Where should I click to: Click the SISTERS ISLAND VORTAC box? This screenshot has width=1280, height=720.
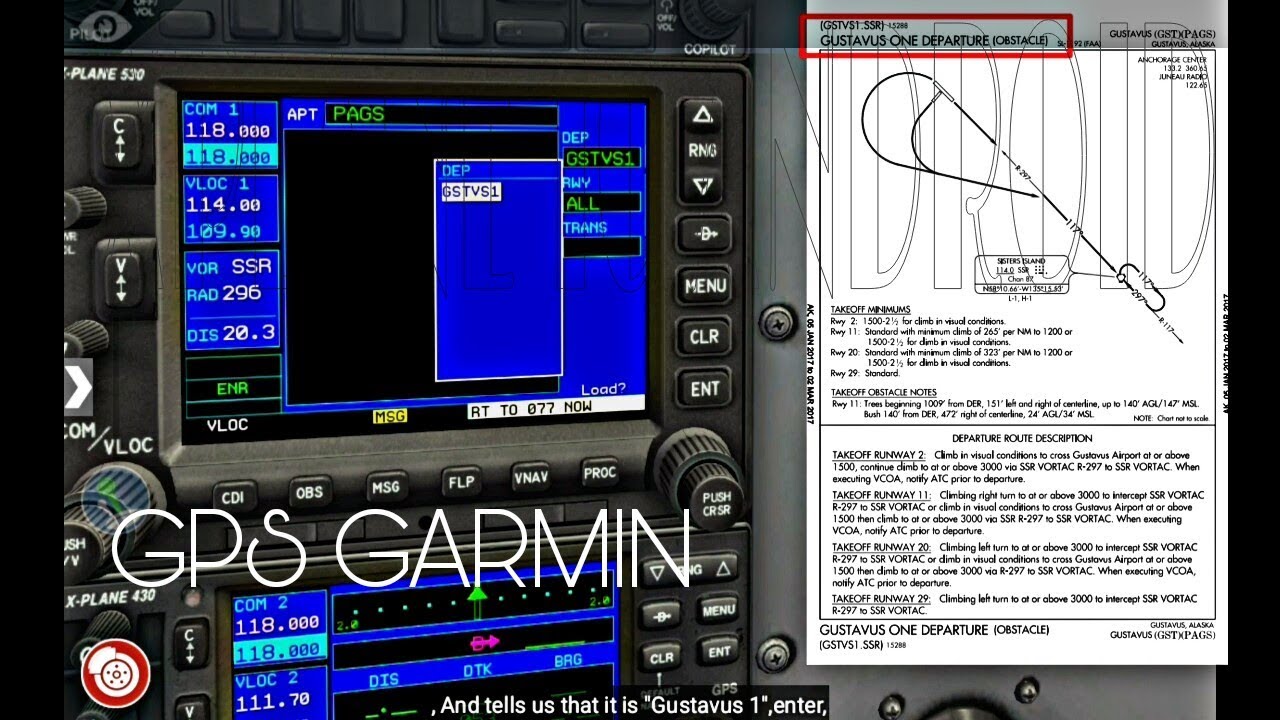click(x=1021, y=276)
